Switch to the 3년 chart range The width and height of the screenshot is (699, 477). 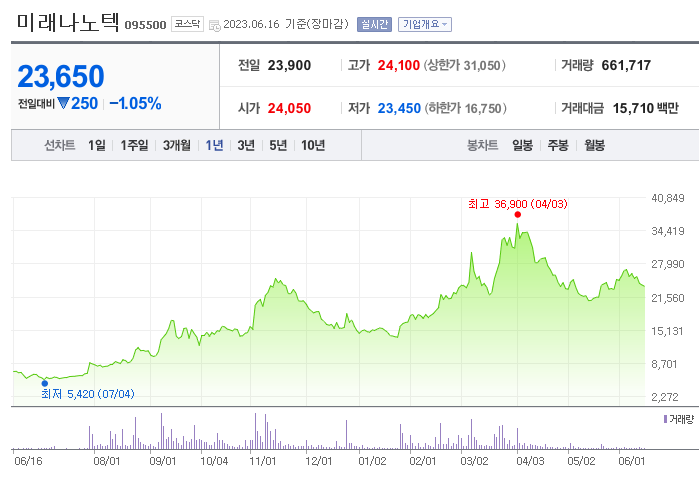coord(246,145)
